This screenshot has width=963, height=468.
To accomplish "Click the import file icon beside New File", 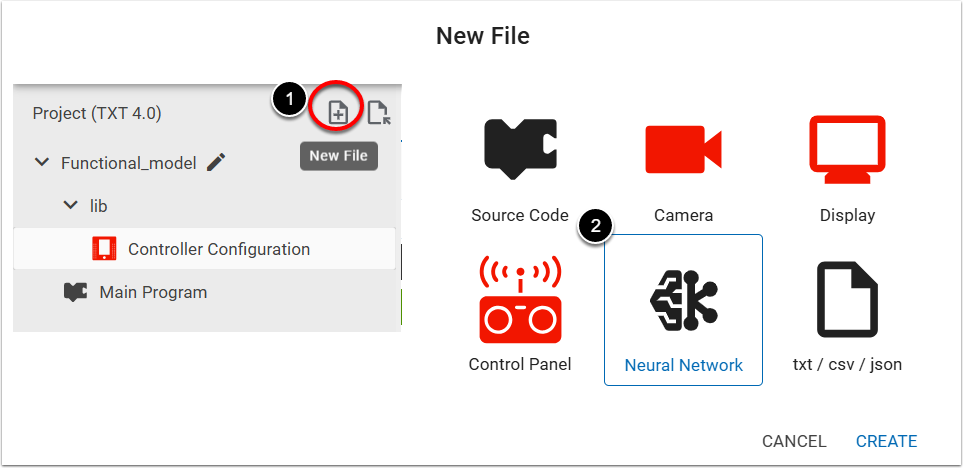I will 378,113.
